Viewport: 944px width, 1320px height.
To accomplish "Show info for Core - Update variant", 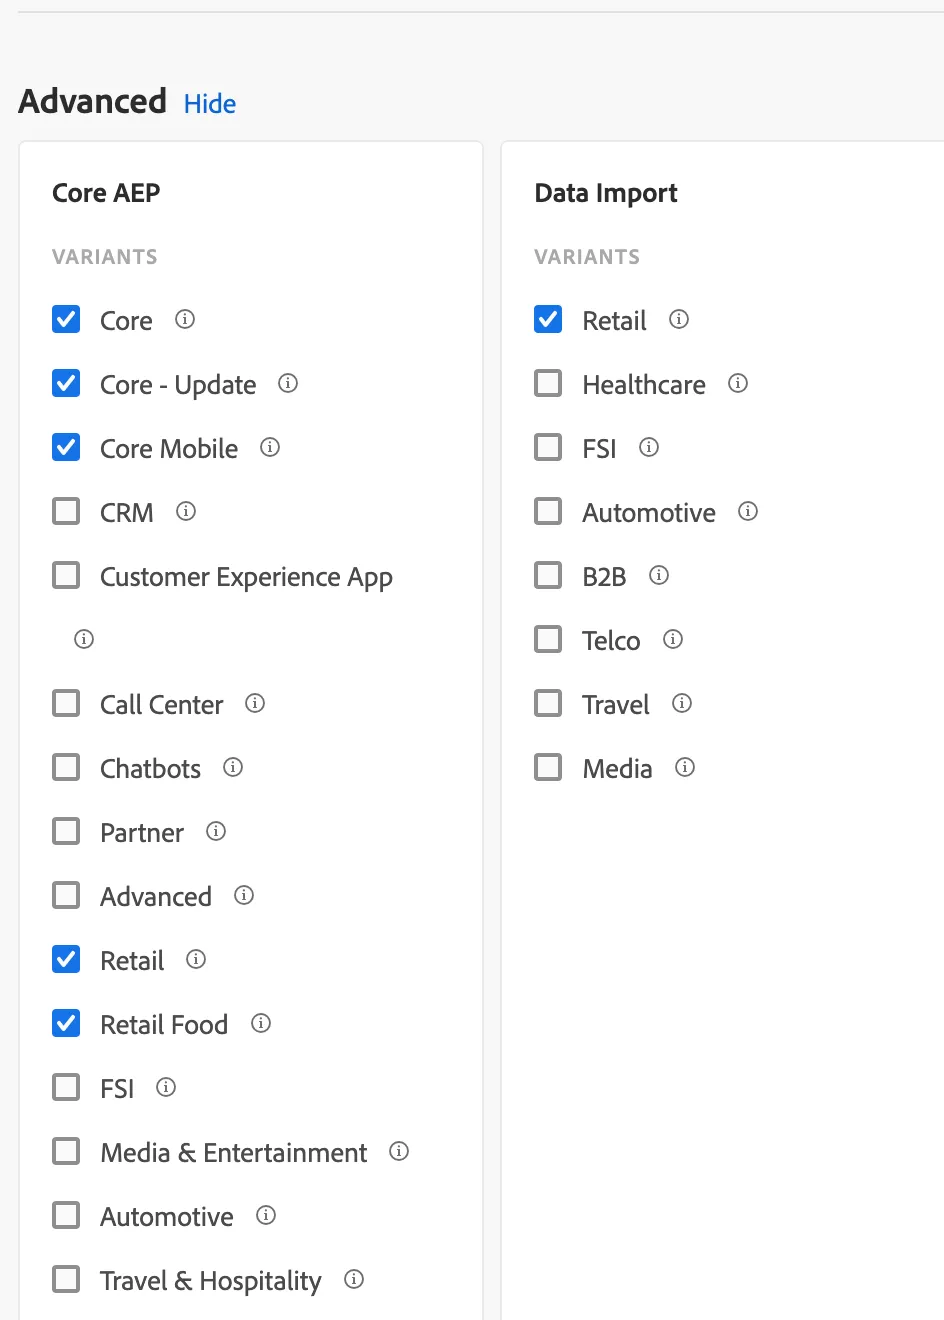I will pyautogui.click(x=288, y=383).
